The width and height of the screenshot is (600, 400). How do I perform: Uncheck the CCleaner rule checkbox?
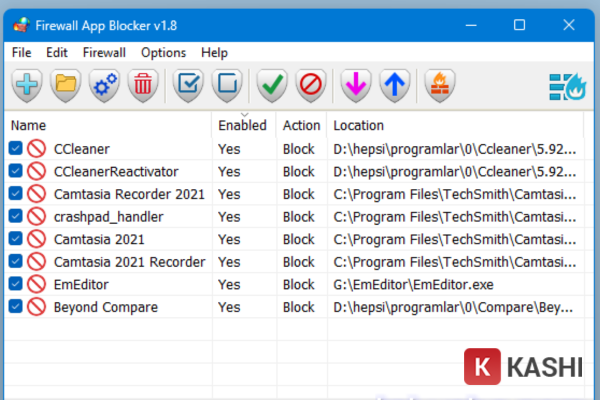point(16,149)
